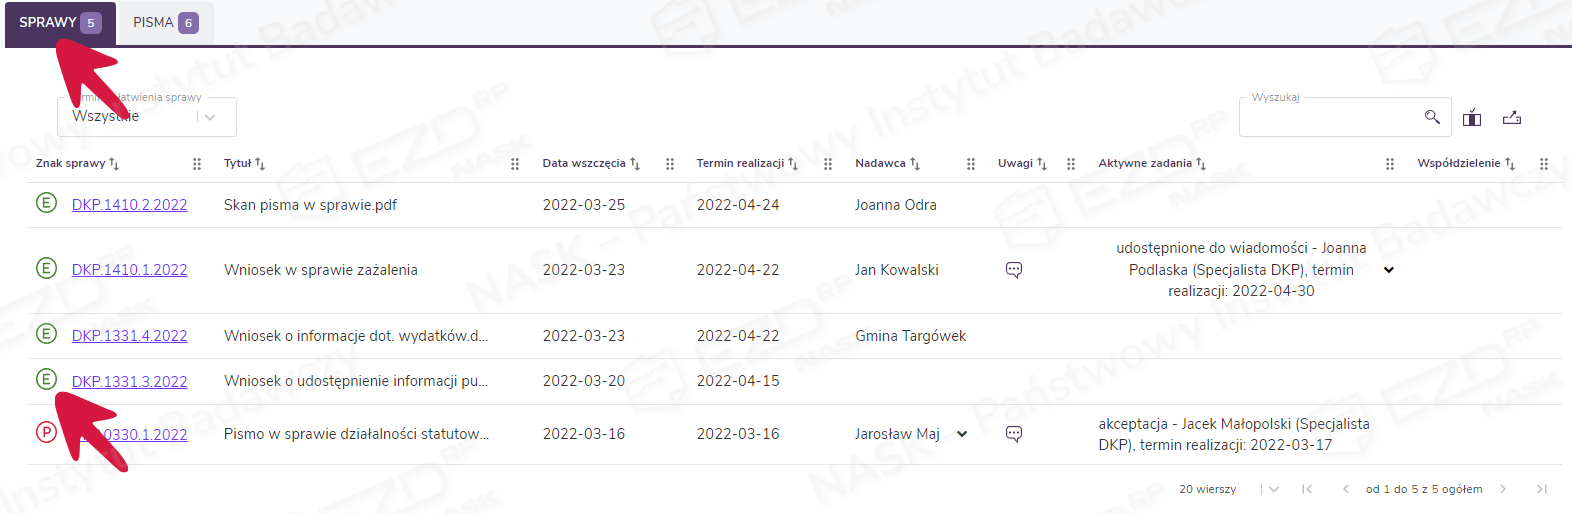Click the export icon next to search

(1512, 118)
